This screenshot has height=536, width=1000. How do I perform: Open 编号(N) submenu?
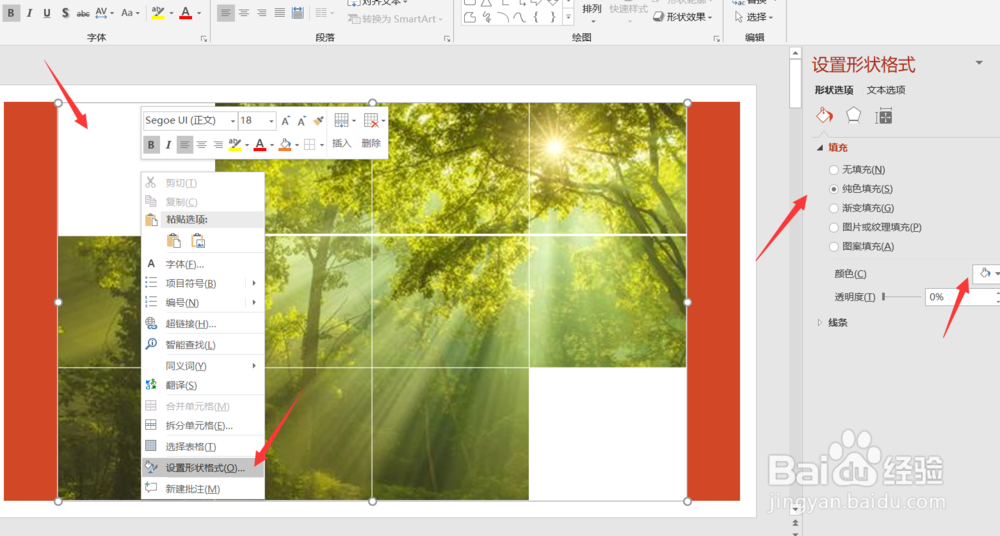[203, 302]
